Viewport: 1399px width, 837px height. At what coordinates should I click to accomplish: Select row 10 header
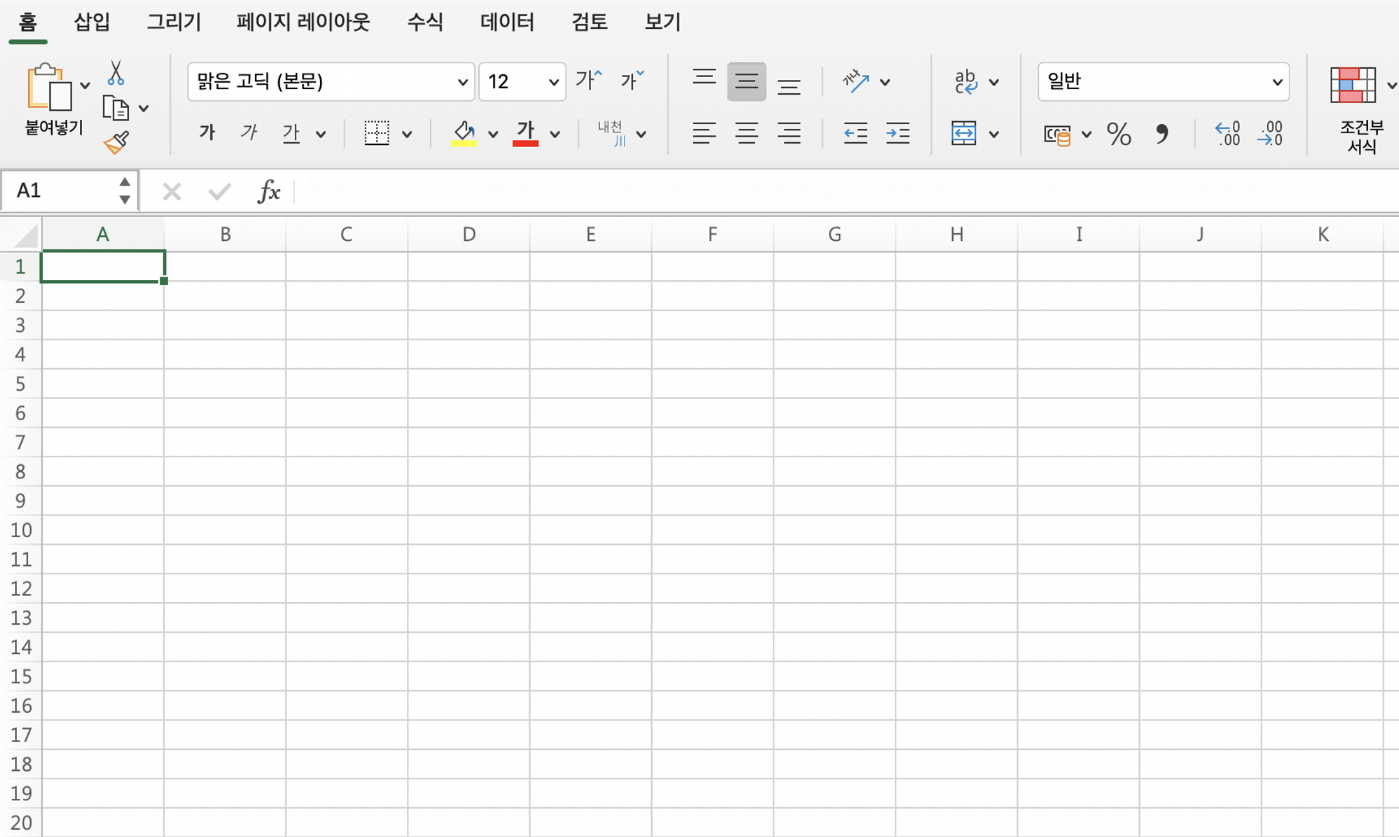(21, 530)
